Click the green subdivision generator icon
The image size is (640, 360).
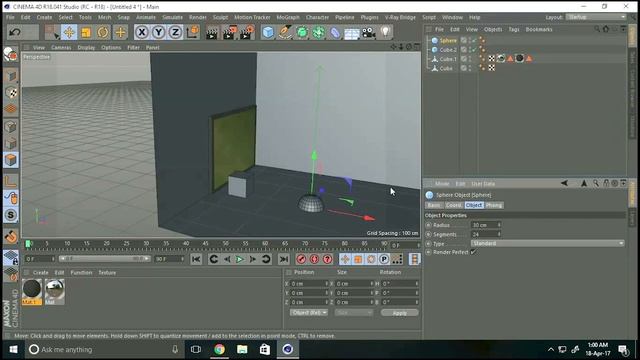pos(302,32)
